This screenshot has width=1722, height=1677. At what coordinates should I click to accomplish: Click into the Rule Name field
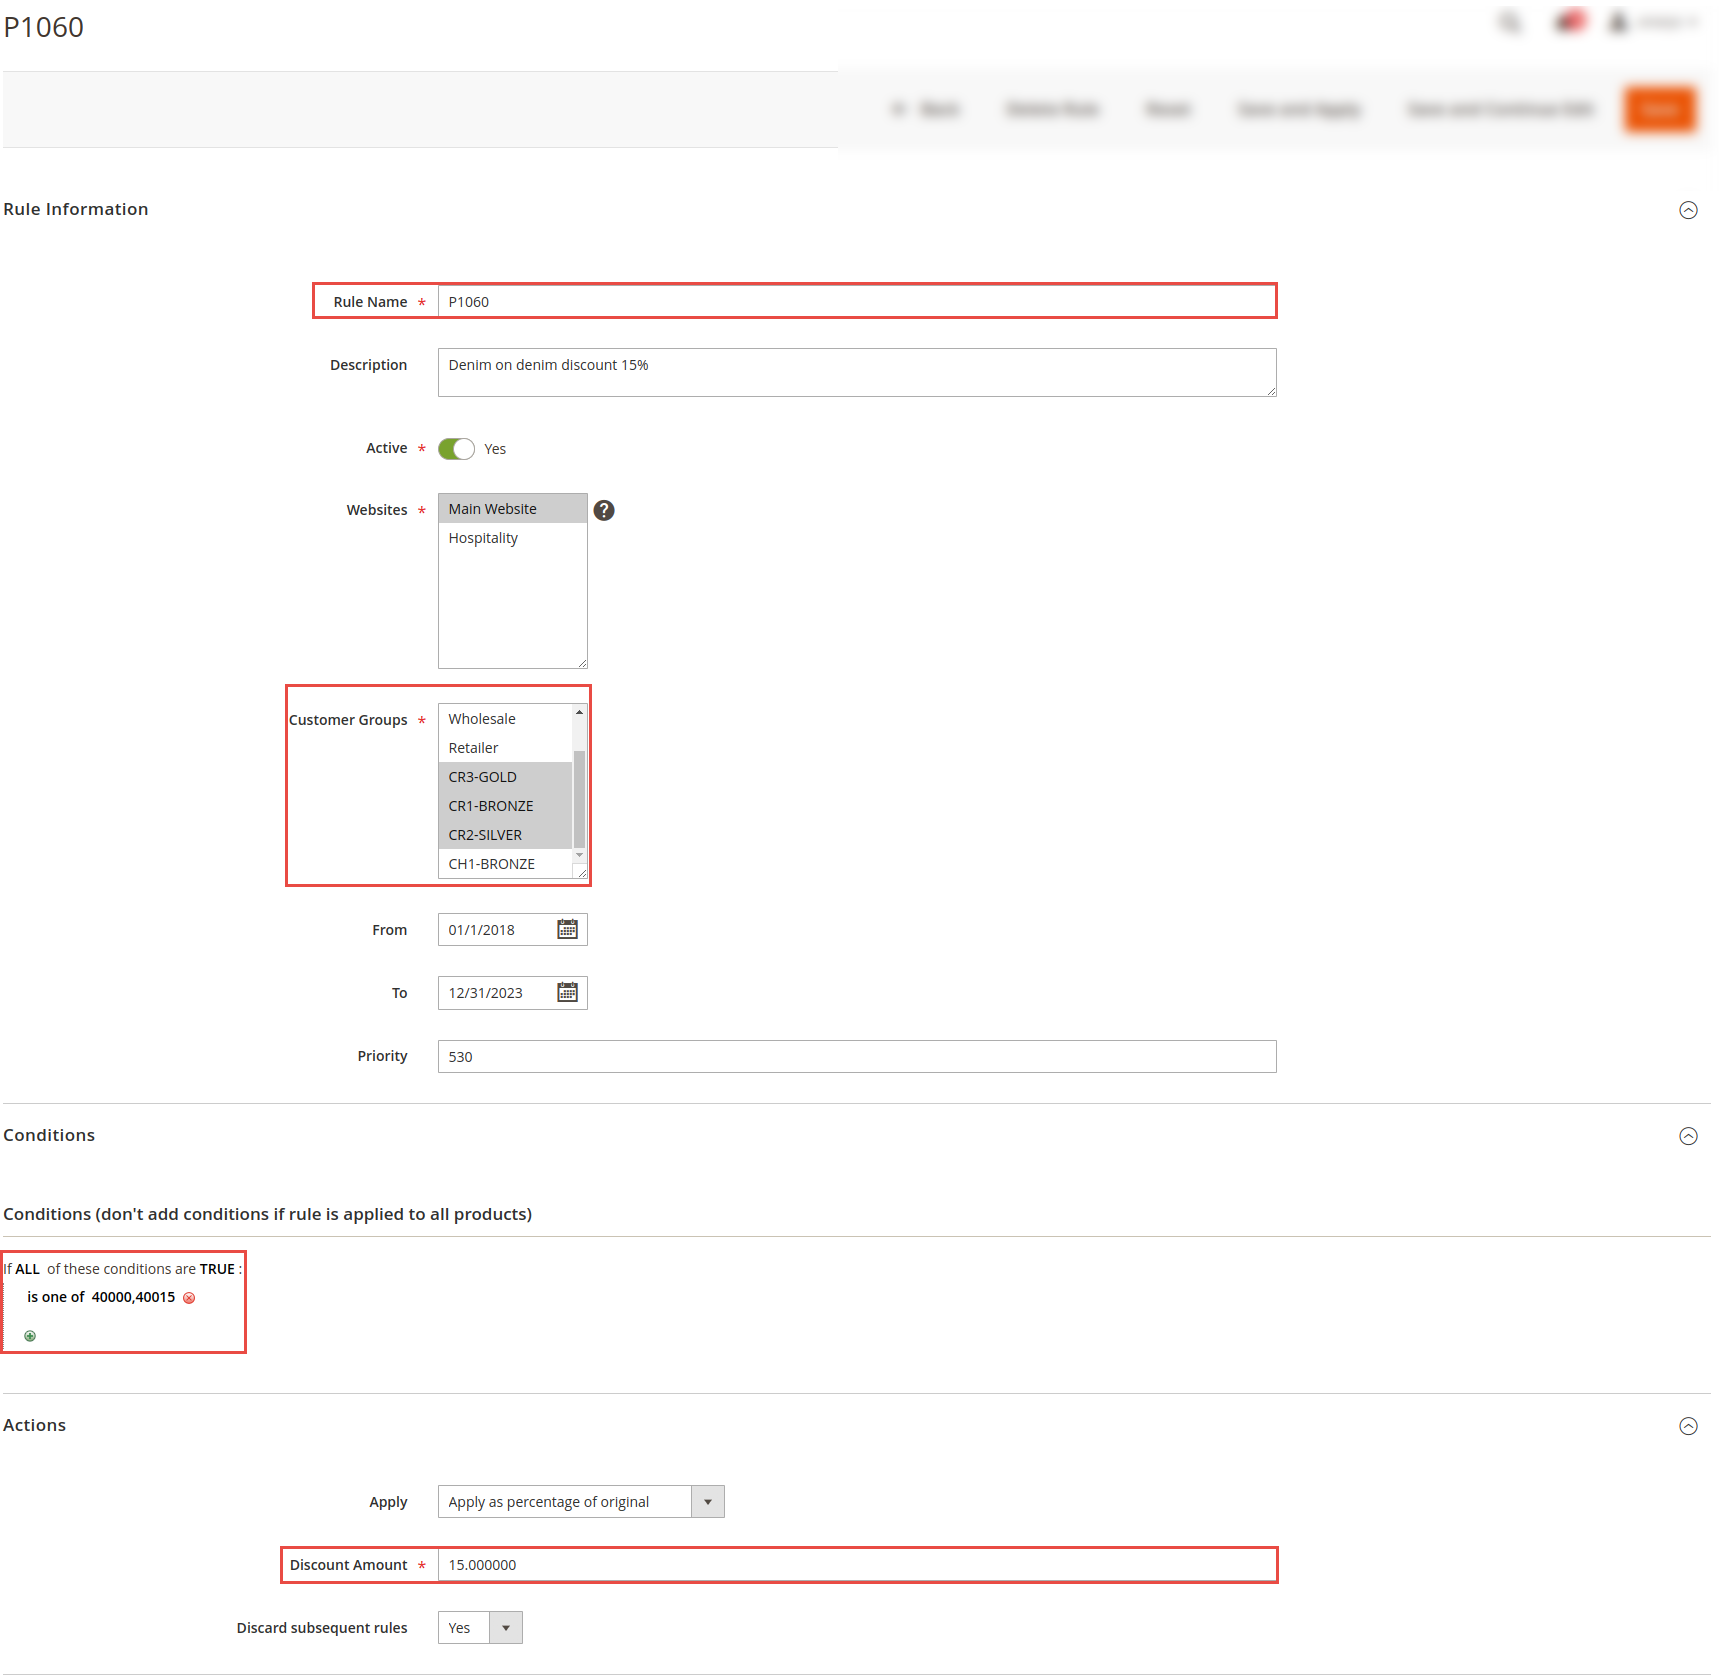(857, 301)
